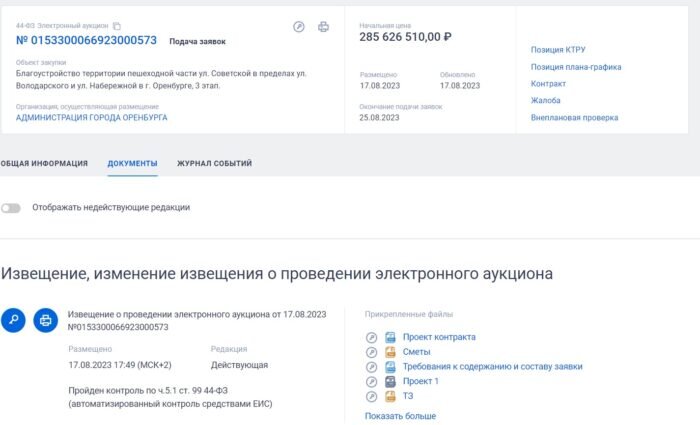Viewport: 700px width, 425px height.
Task: Click the Действующая edition value
Action: (239, 365)
